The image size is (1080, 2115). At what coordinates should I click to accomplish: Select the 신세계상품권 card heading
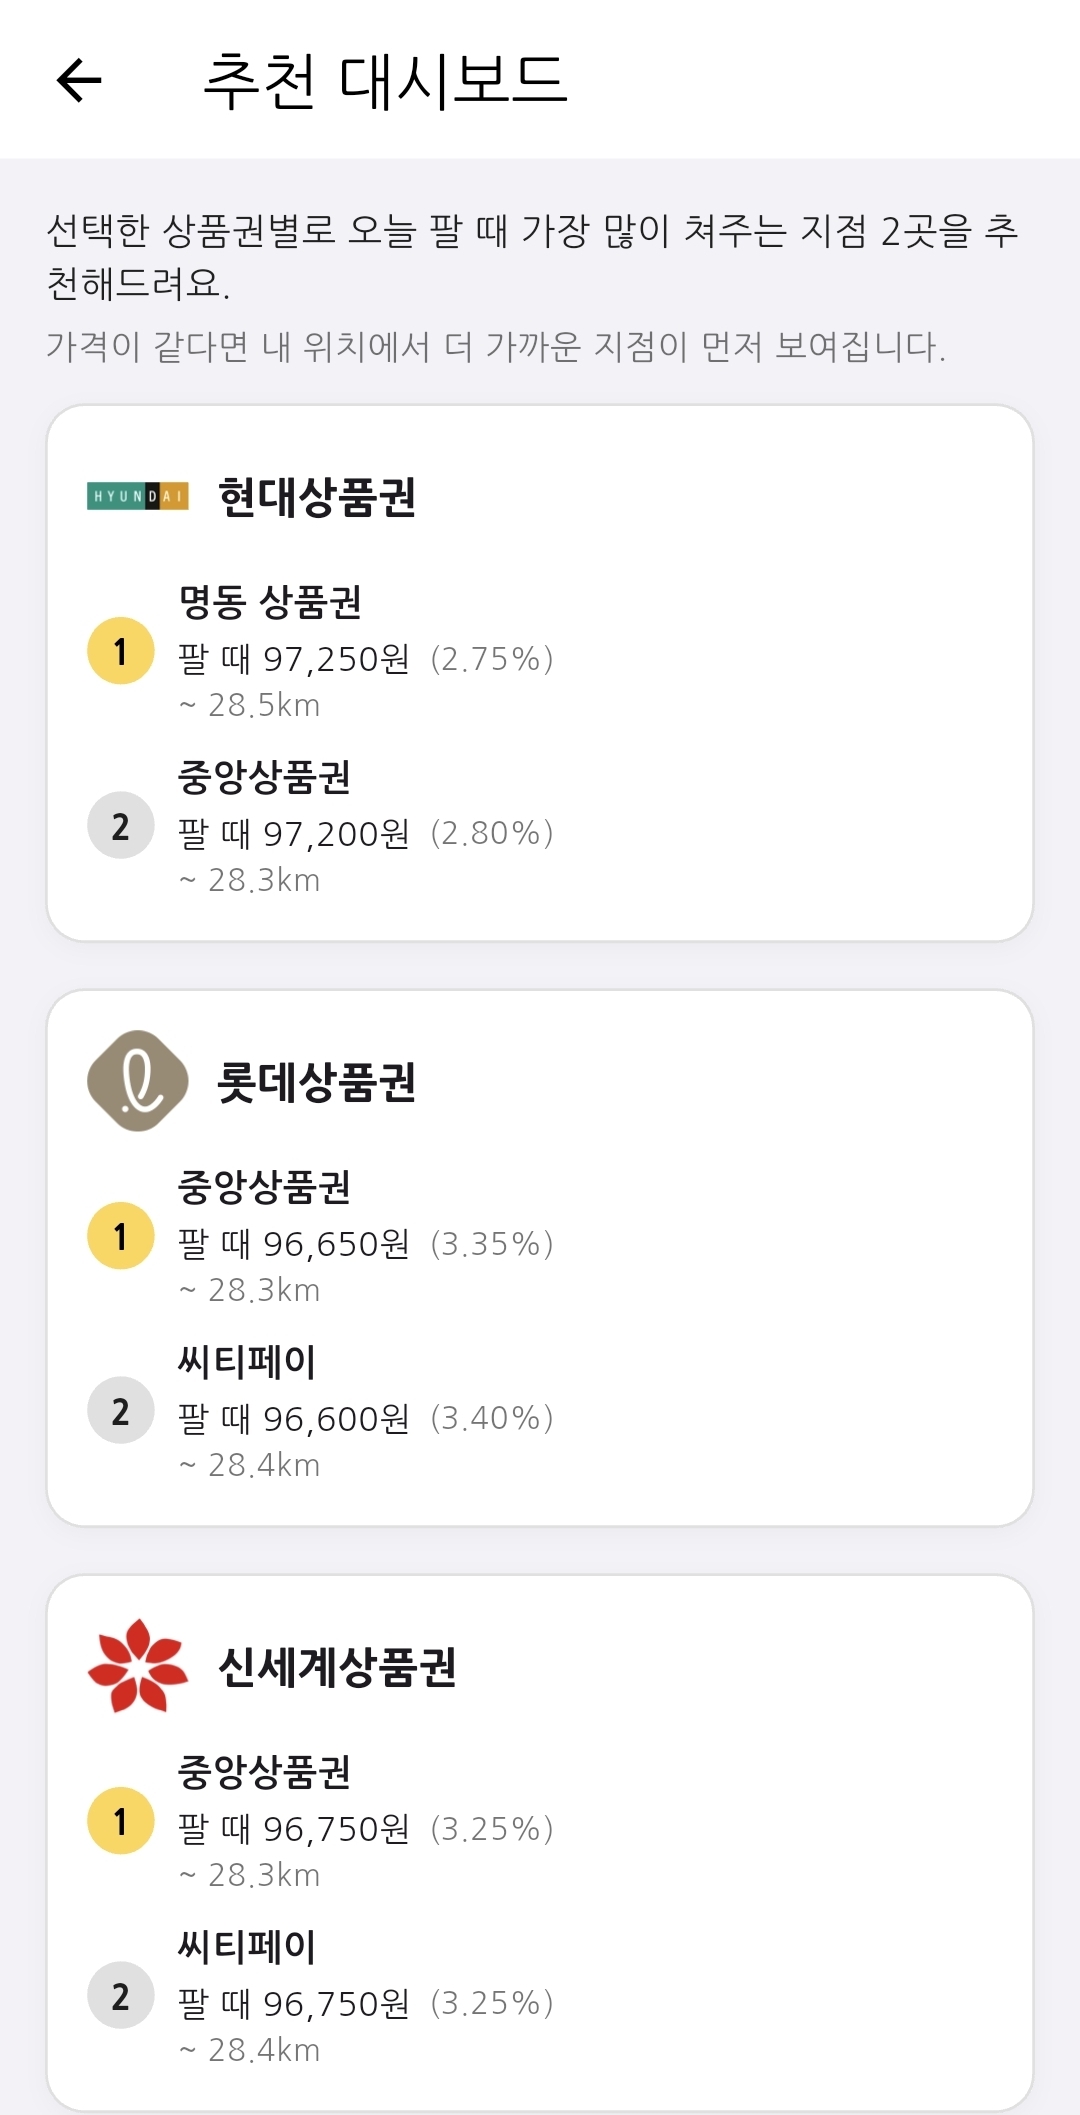[337, 1667]
